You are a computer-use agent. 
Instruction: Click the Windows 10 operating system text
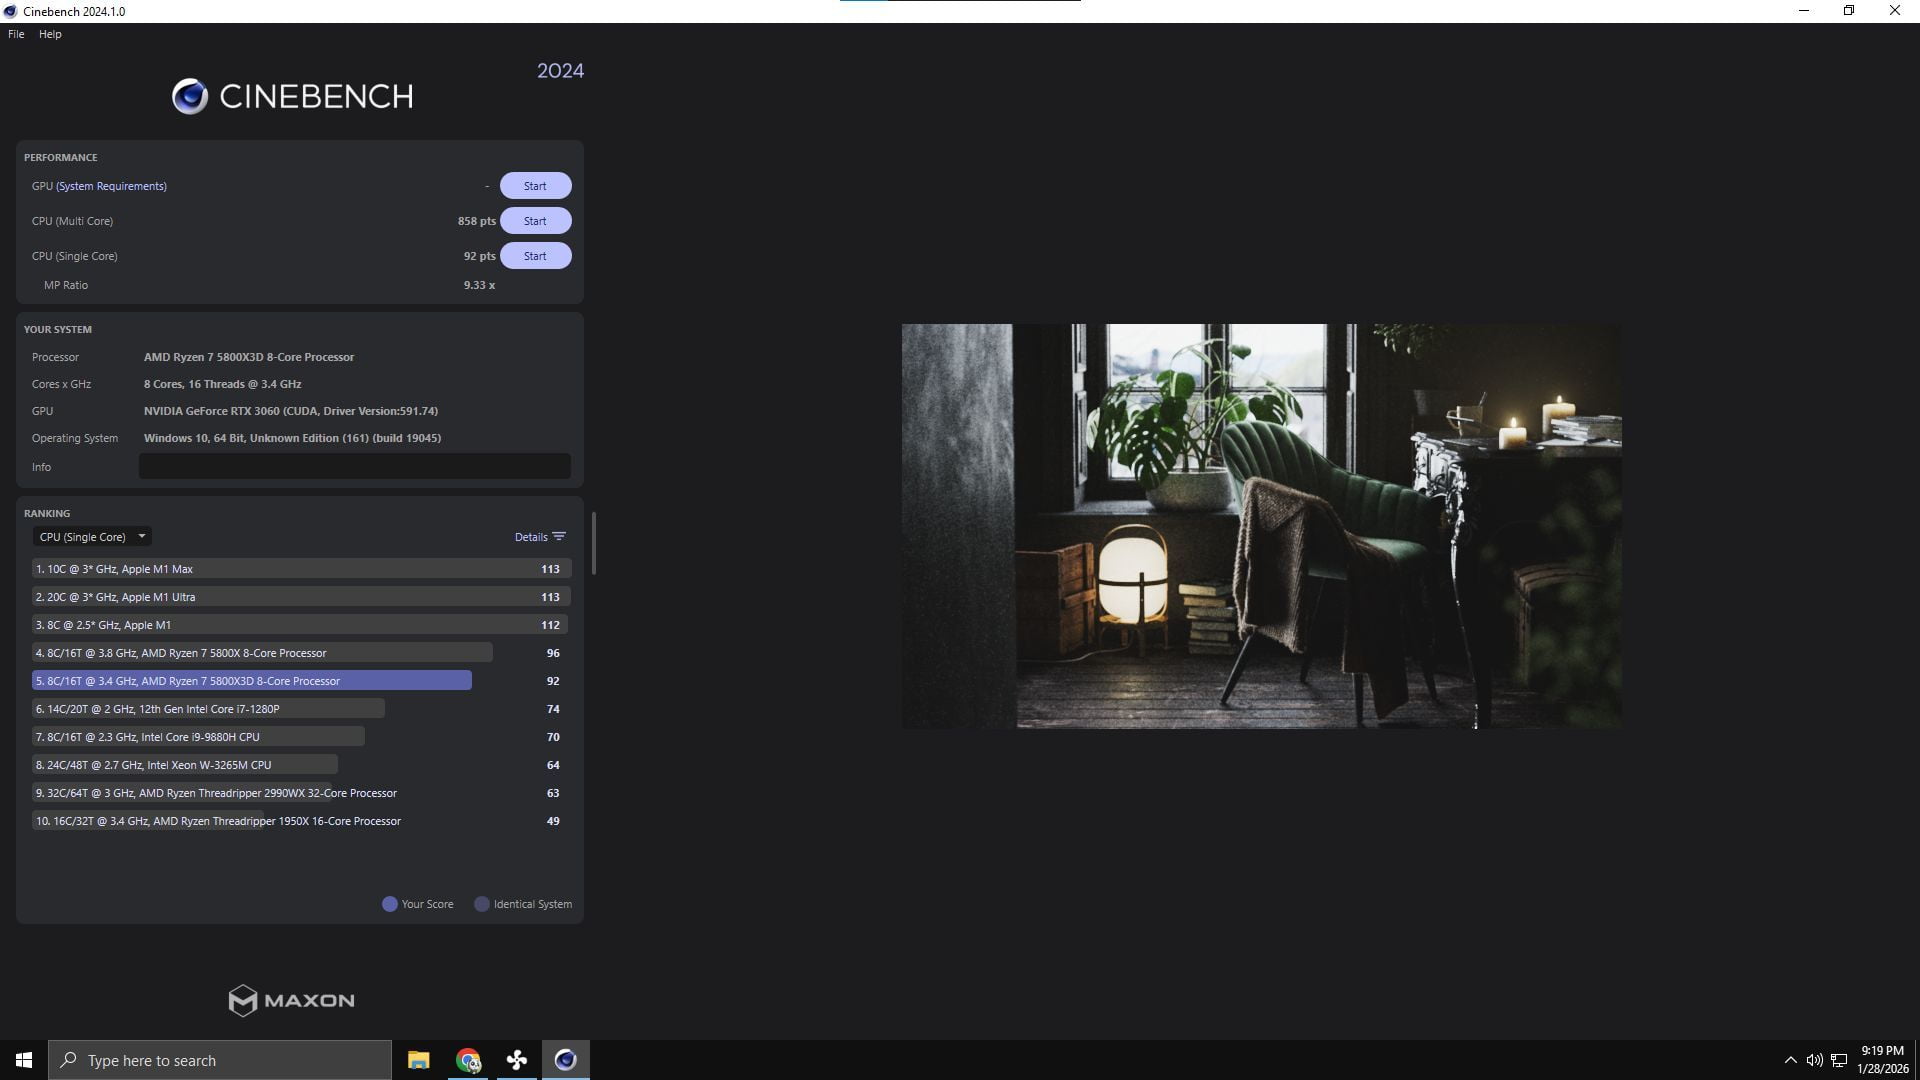(x=292, y=438)
